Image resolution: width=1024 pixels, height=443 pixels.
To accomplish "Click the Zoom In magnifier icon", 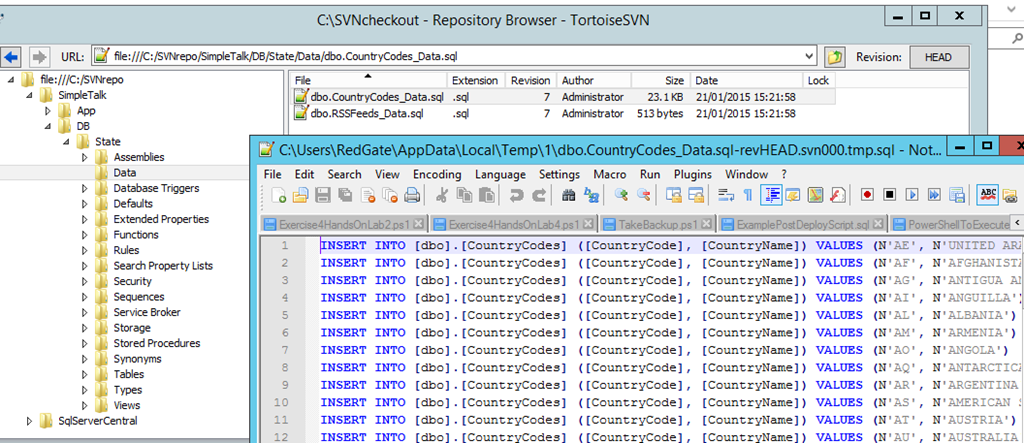I will pos(622,195).
